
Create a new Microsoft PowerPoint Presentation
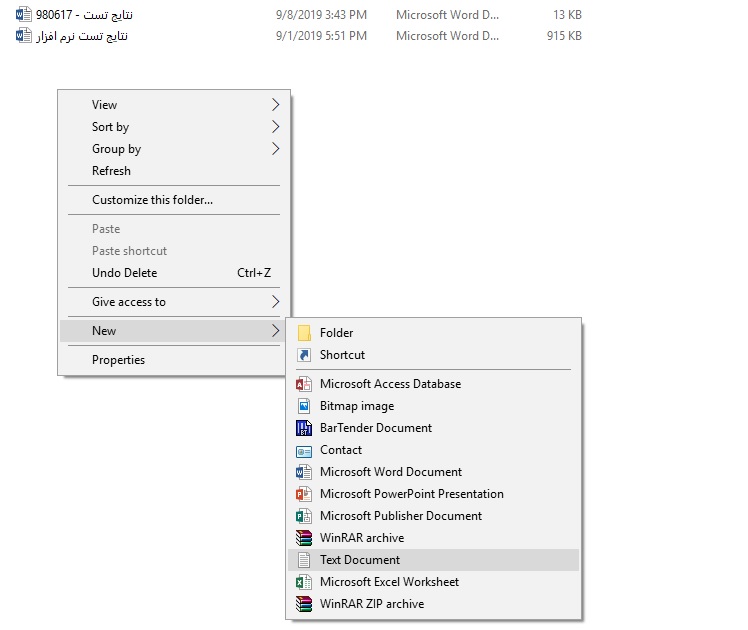click(x=434, y=494)
